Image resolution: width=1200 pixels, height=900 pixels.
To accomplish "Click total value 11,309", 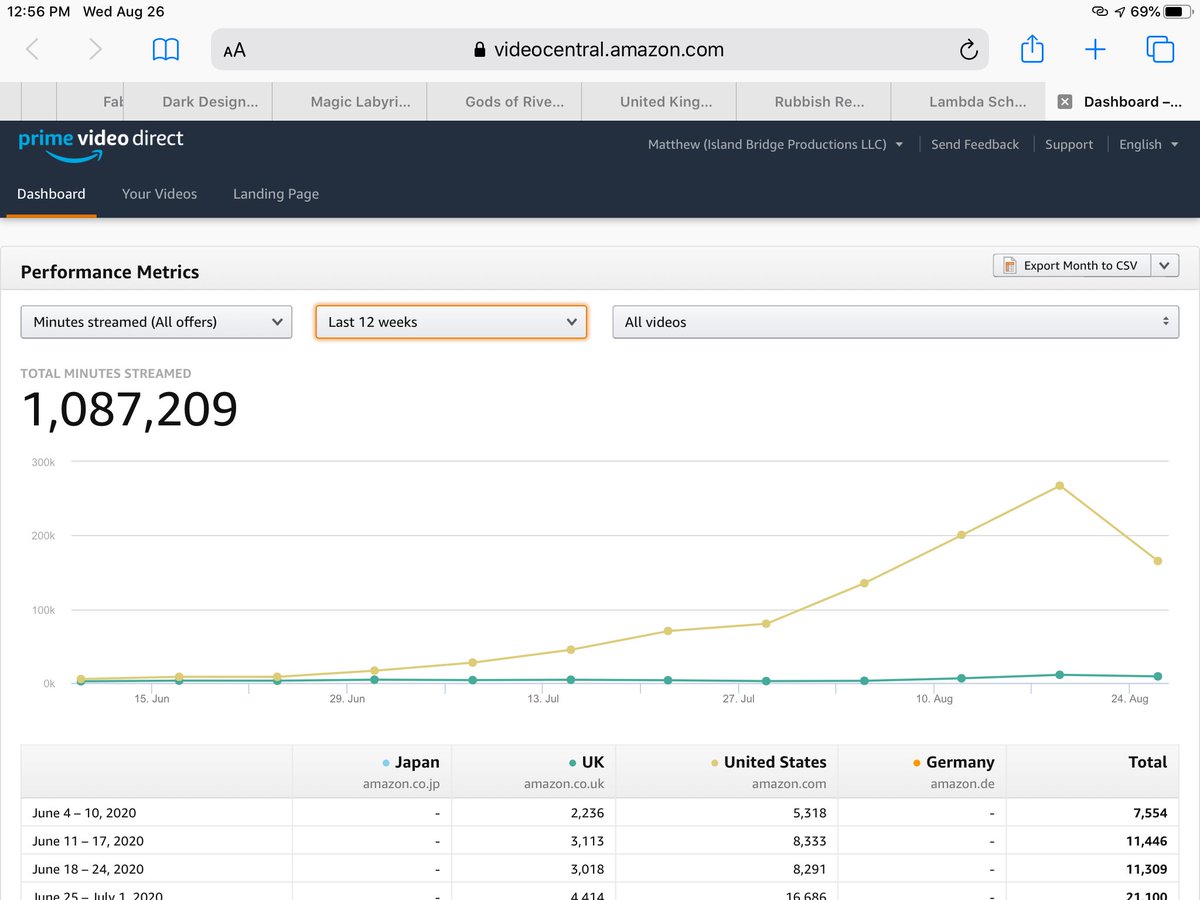I will [x=1146, y=869].
